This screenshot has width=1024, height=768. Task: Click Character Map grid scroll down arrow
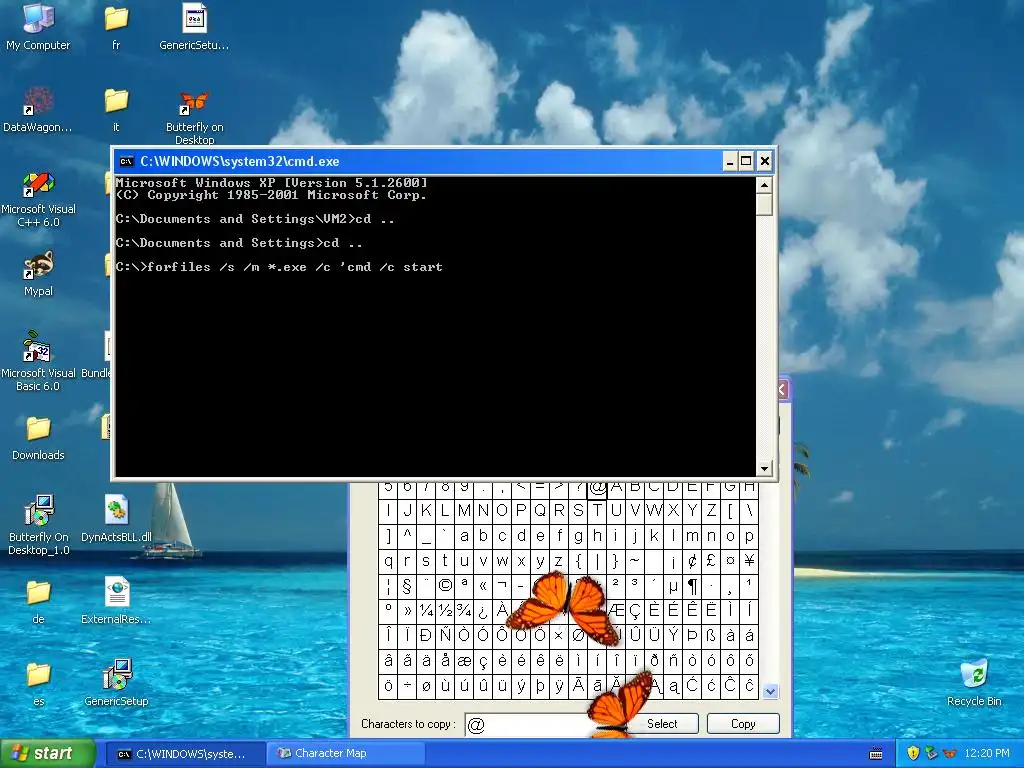coord(771,691)
